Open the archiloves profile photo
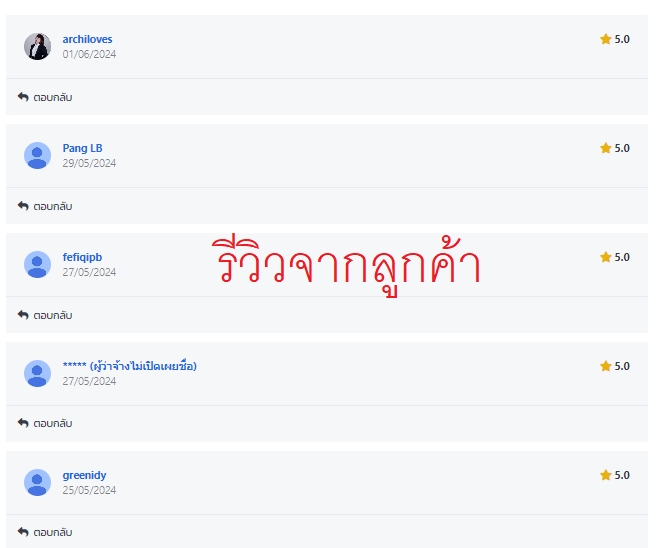This screenshot has height=548, width=657. pyautogui.click(x=37, y=47)
